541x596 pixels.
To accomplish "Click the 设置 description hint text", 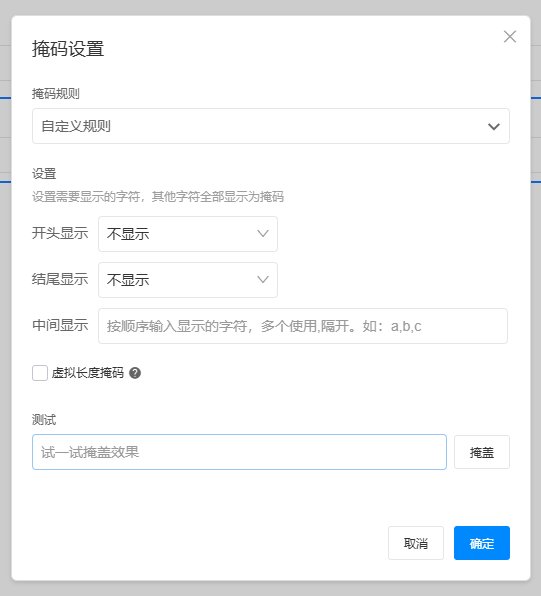I will (158, 197).
